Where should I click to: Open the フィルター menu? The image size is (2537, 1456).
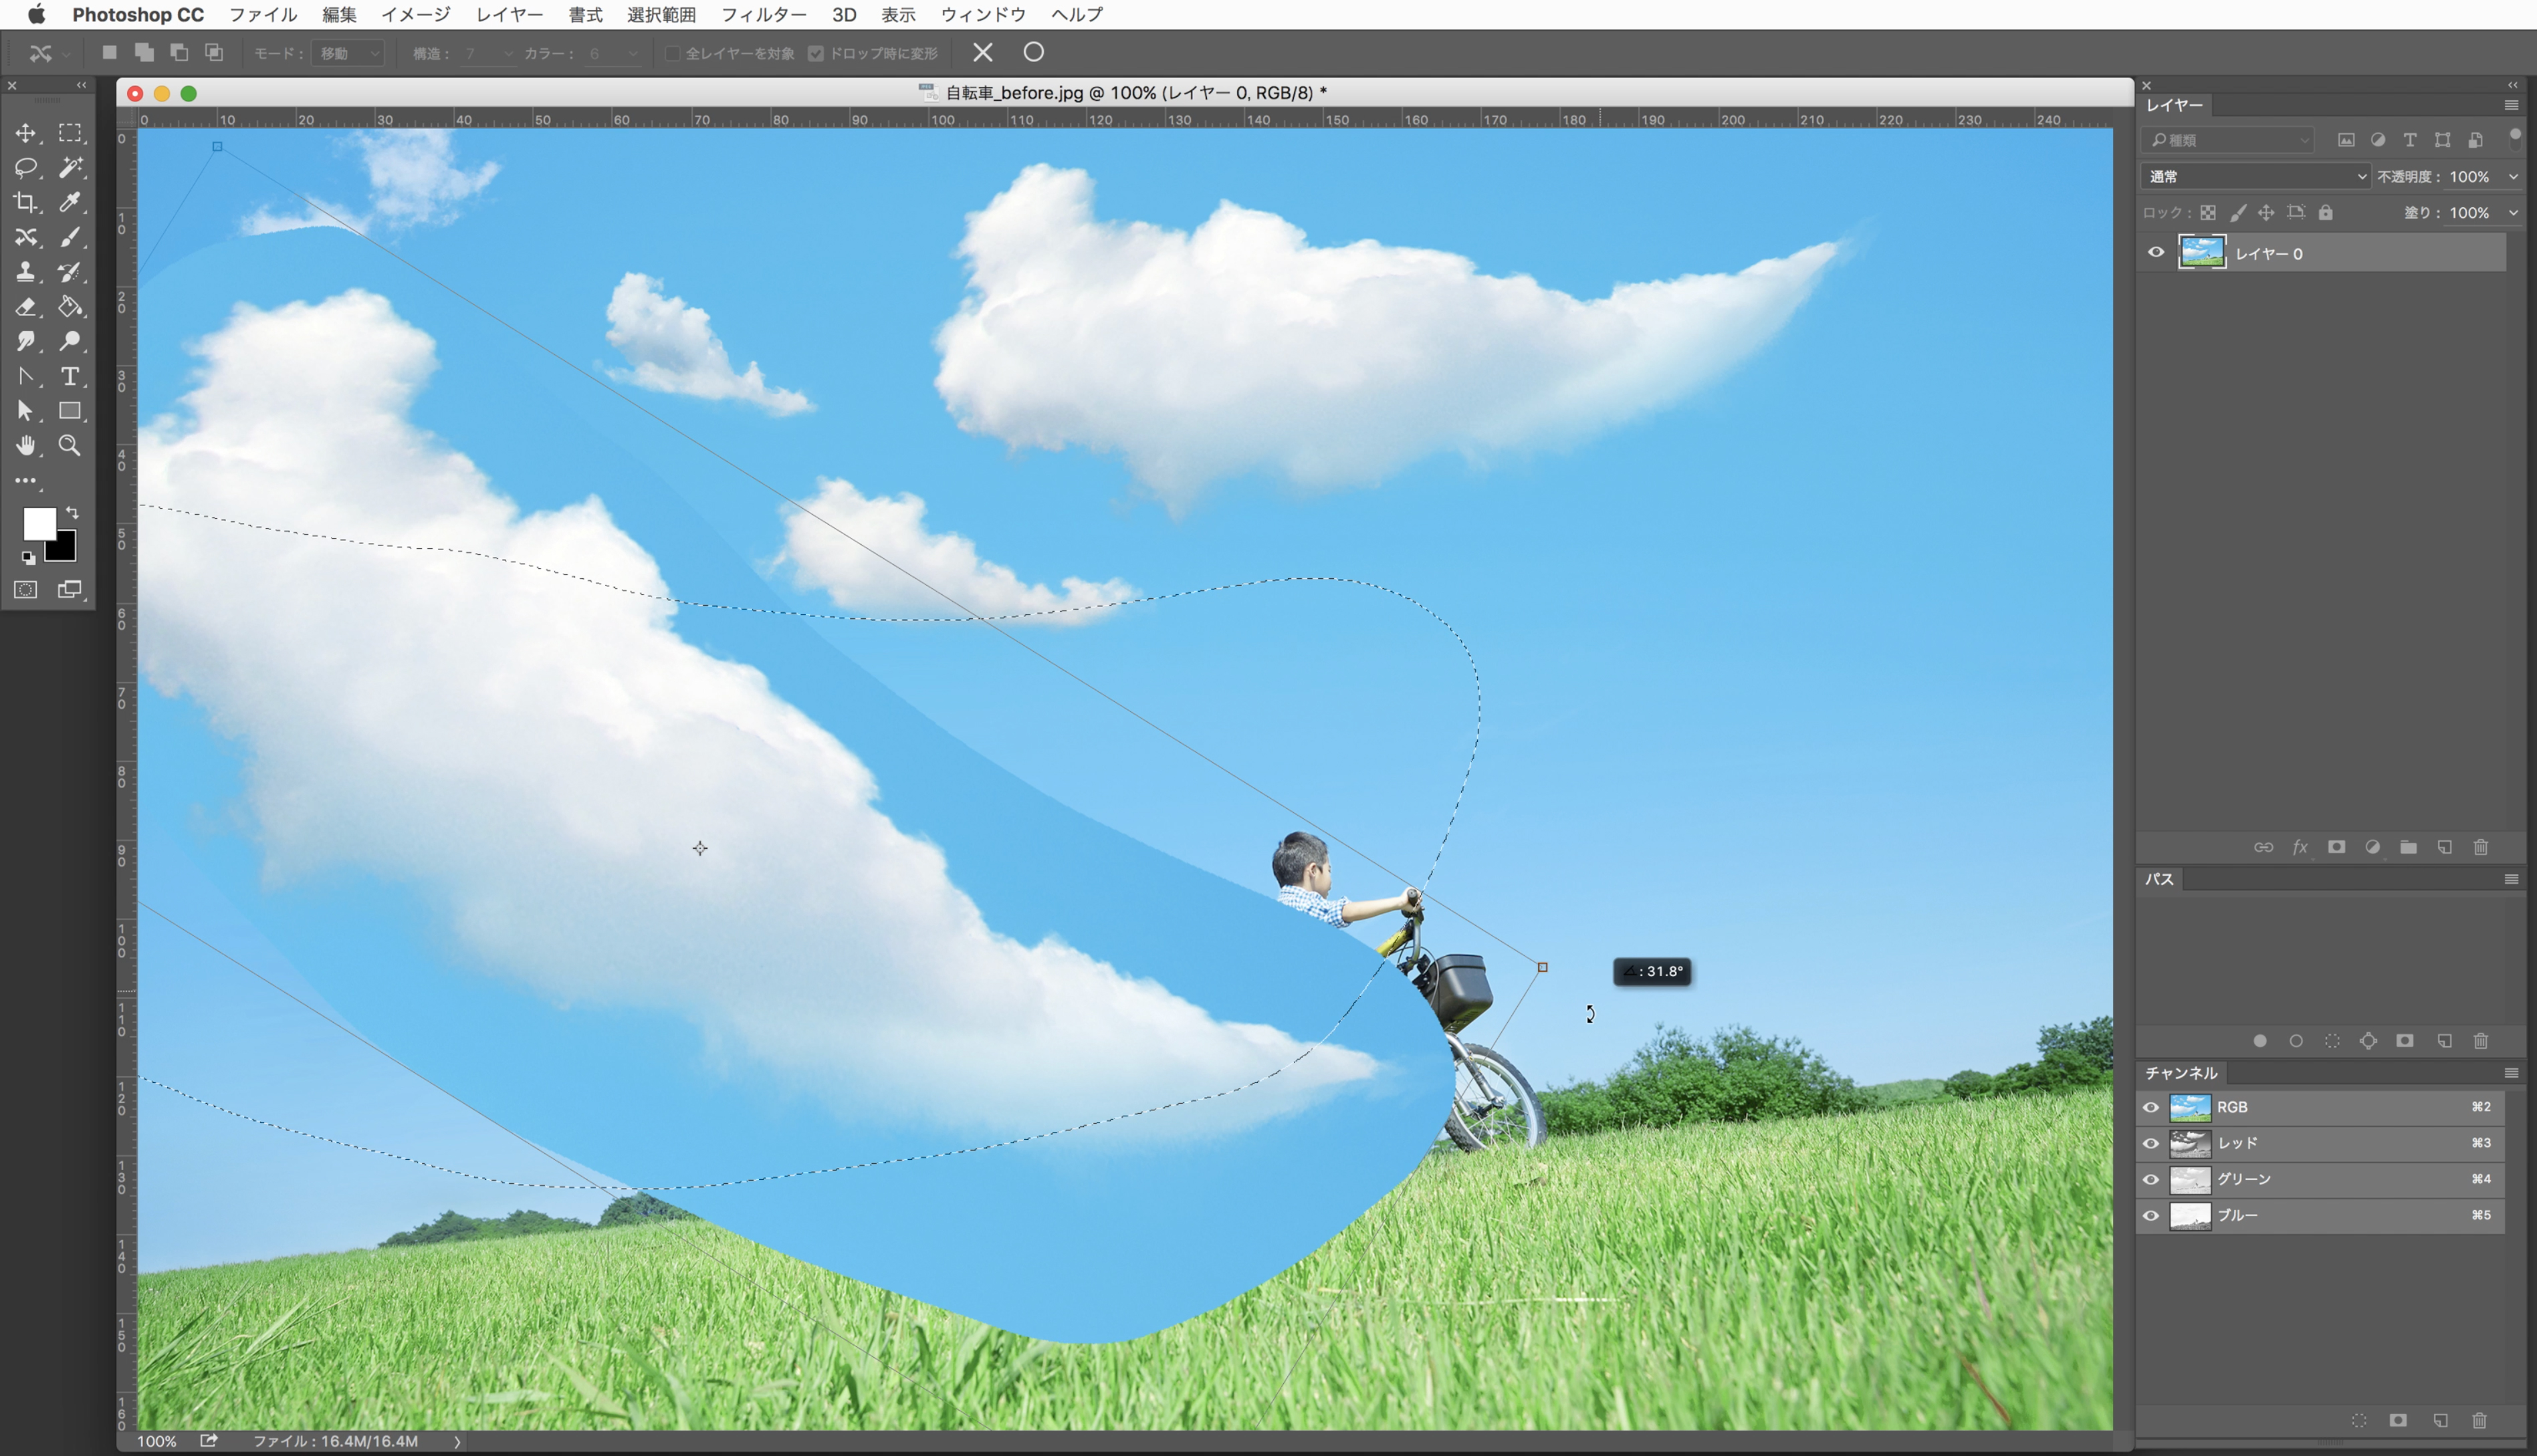[763, 14]
